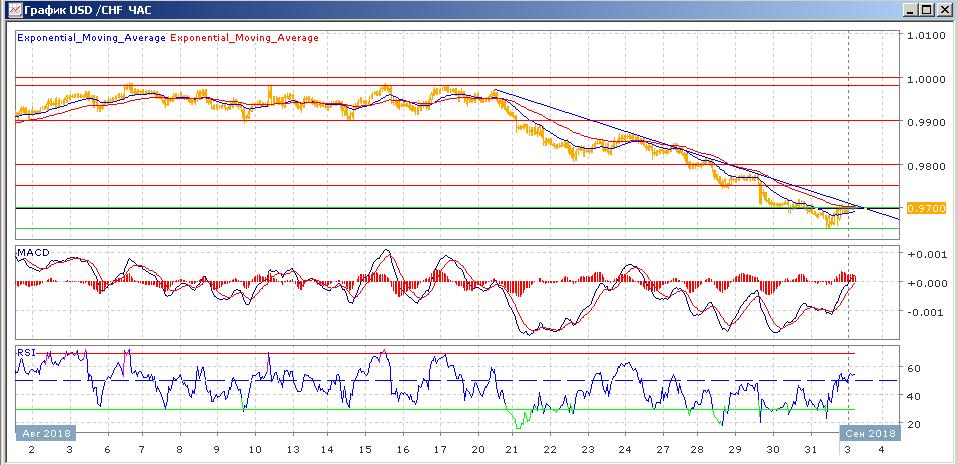Click the Сен 2018 month marker
Screen dimensions: 958x465
(872, 433)
